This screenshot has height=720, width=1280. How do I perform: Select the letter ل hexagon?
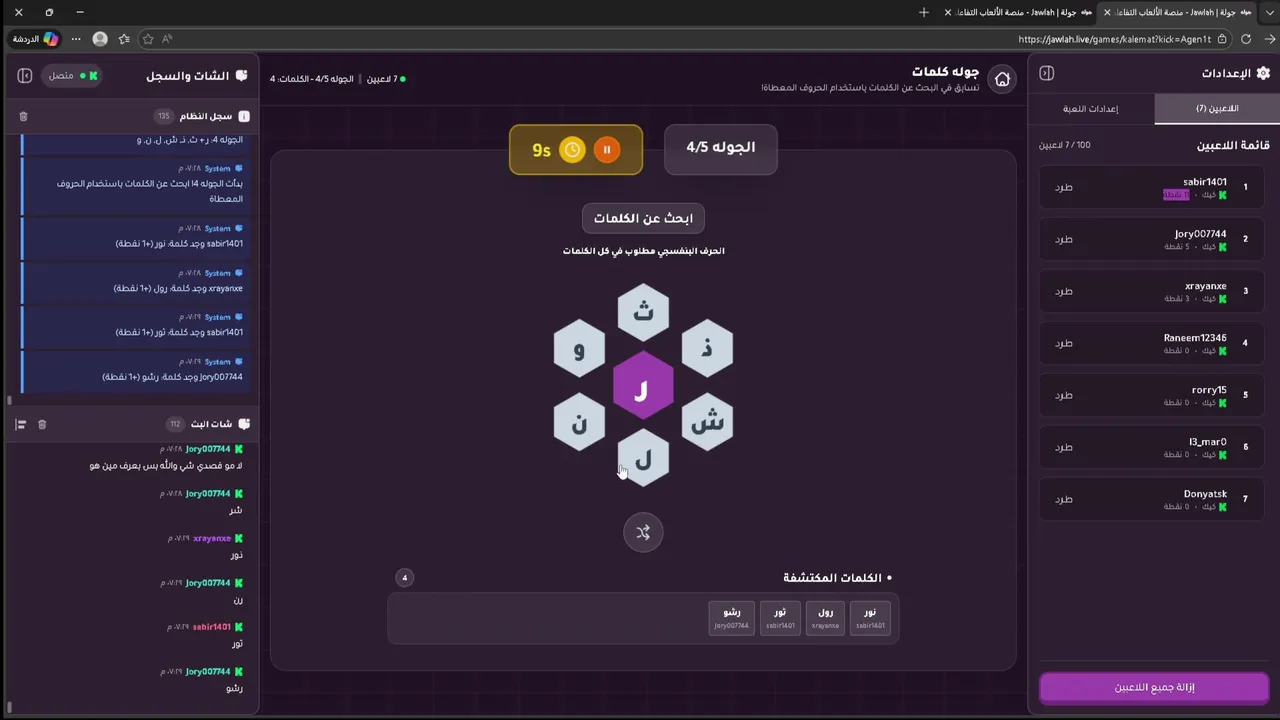(x=643, y=459)
